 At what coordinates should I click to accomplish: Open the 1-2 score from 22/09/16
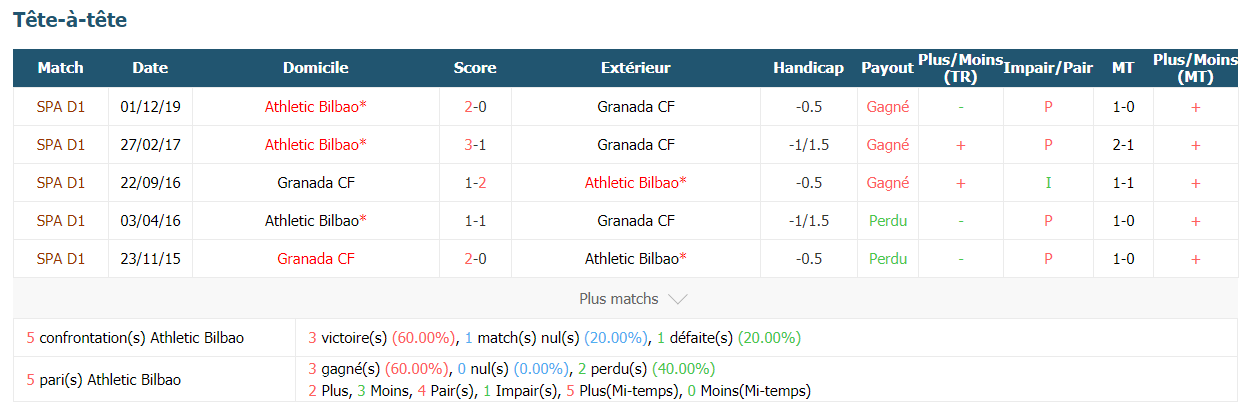[x=475, y=182]
